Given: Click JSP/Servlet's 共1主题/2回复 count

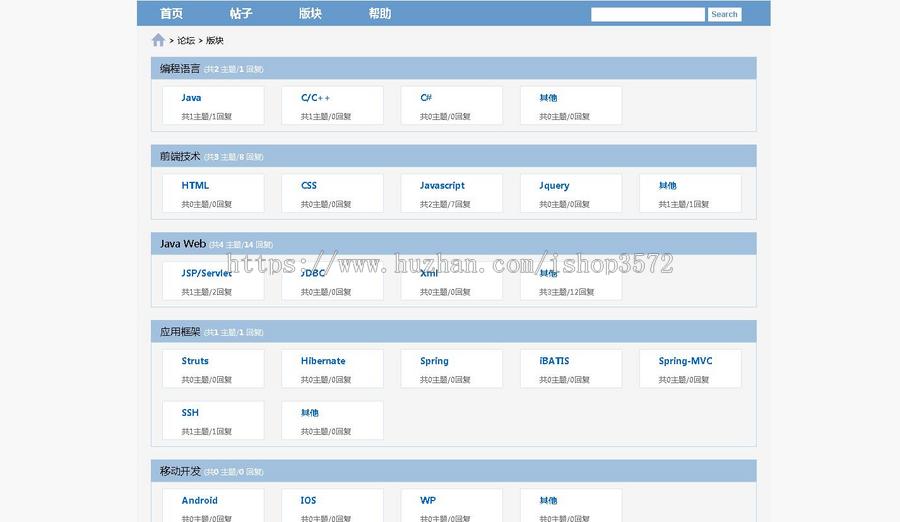Looking at the screenshot, I should coord(207,292).
